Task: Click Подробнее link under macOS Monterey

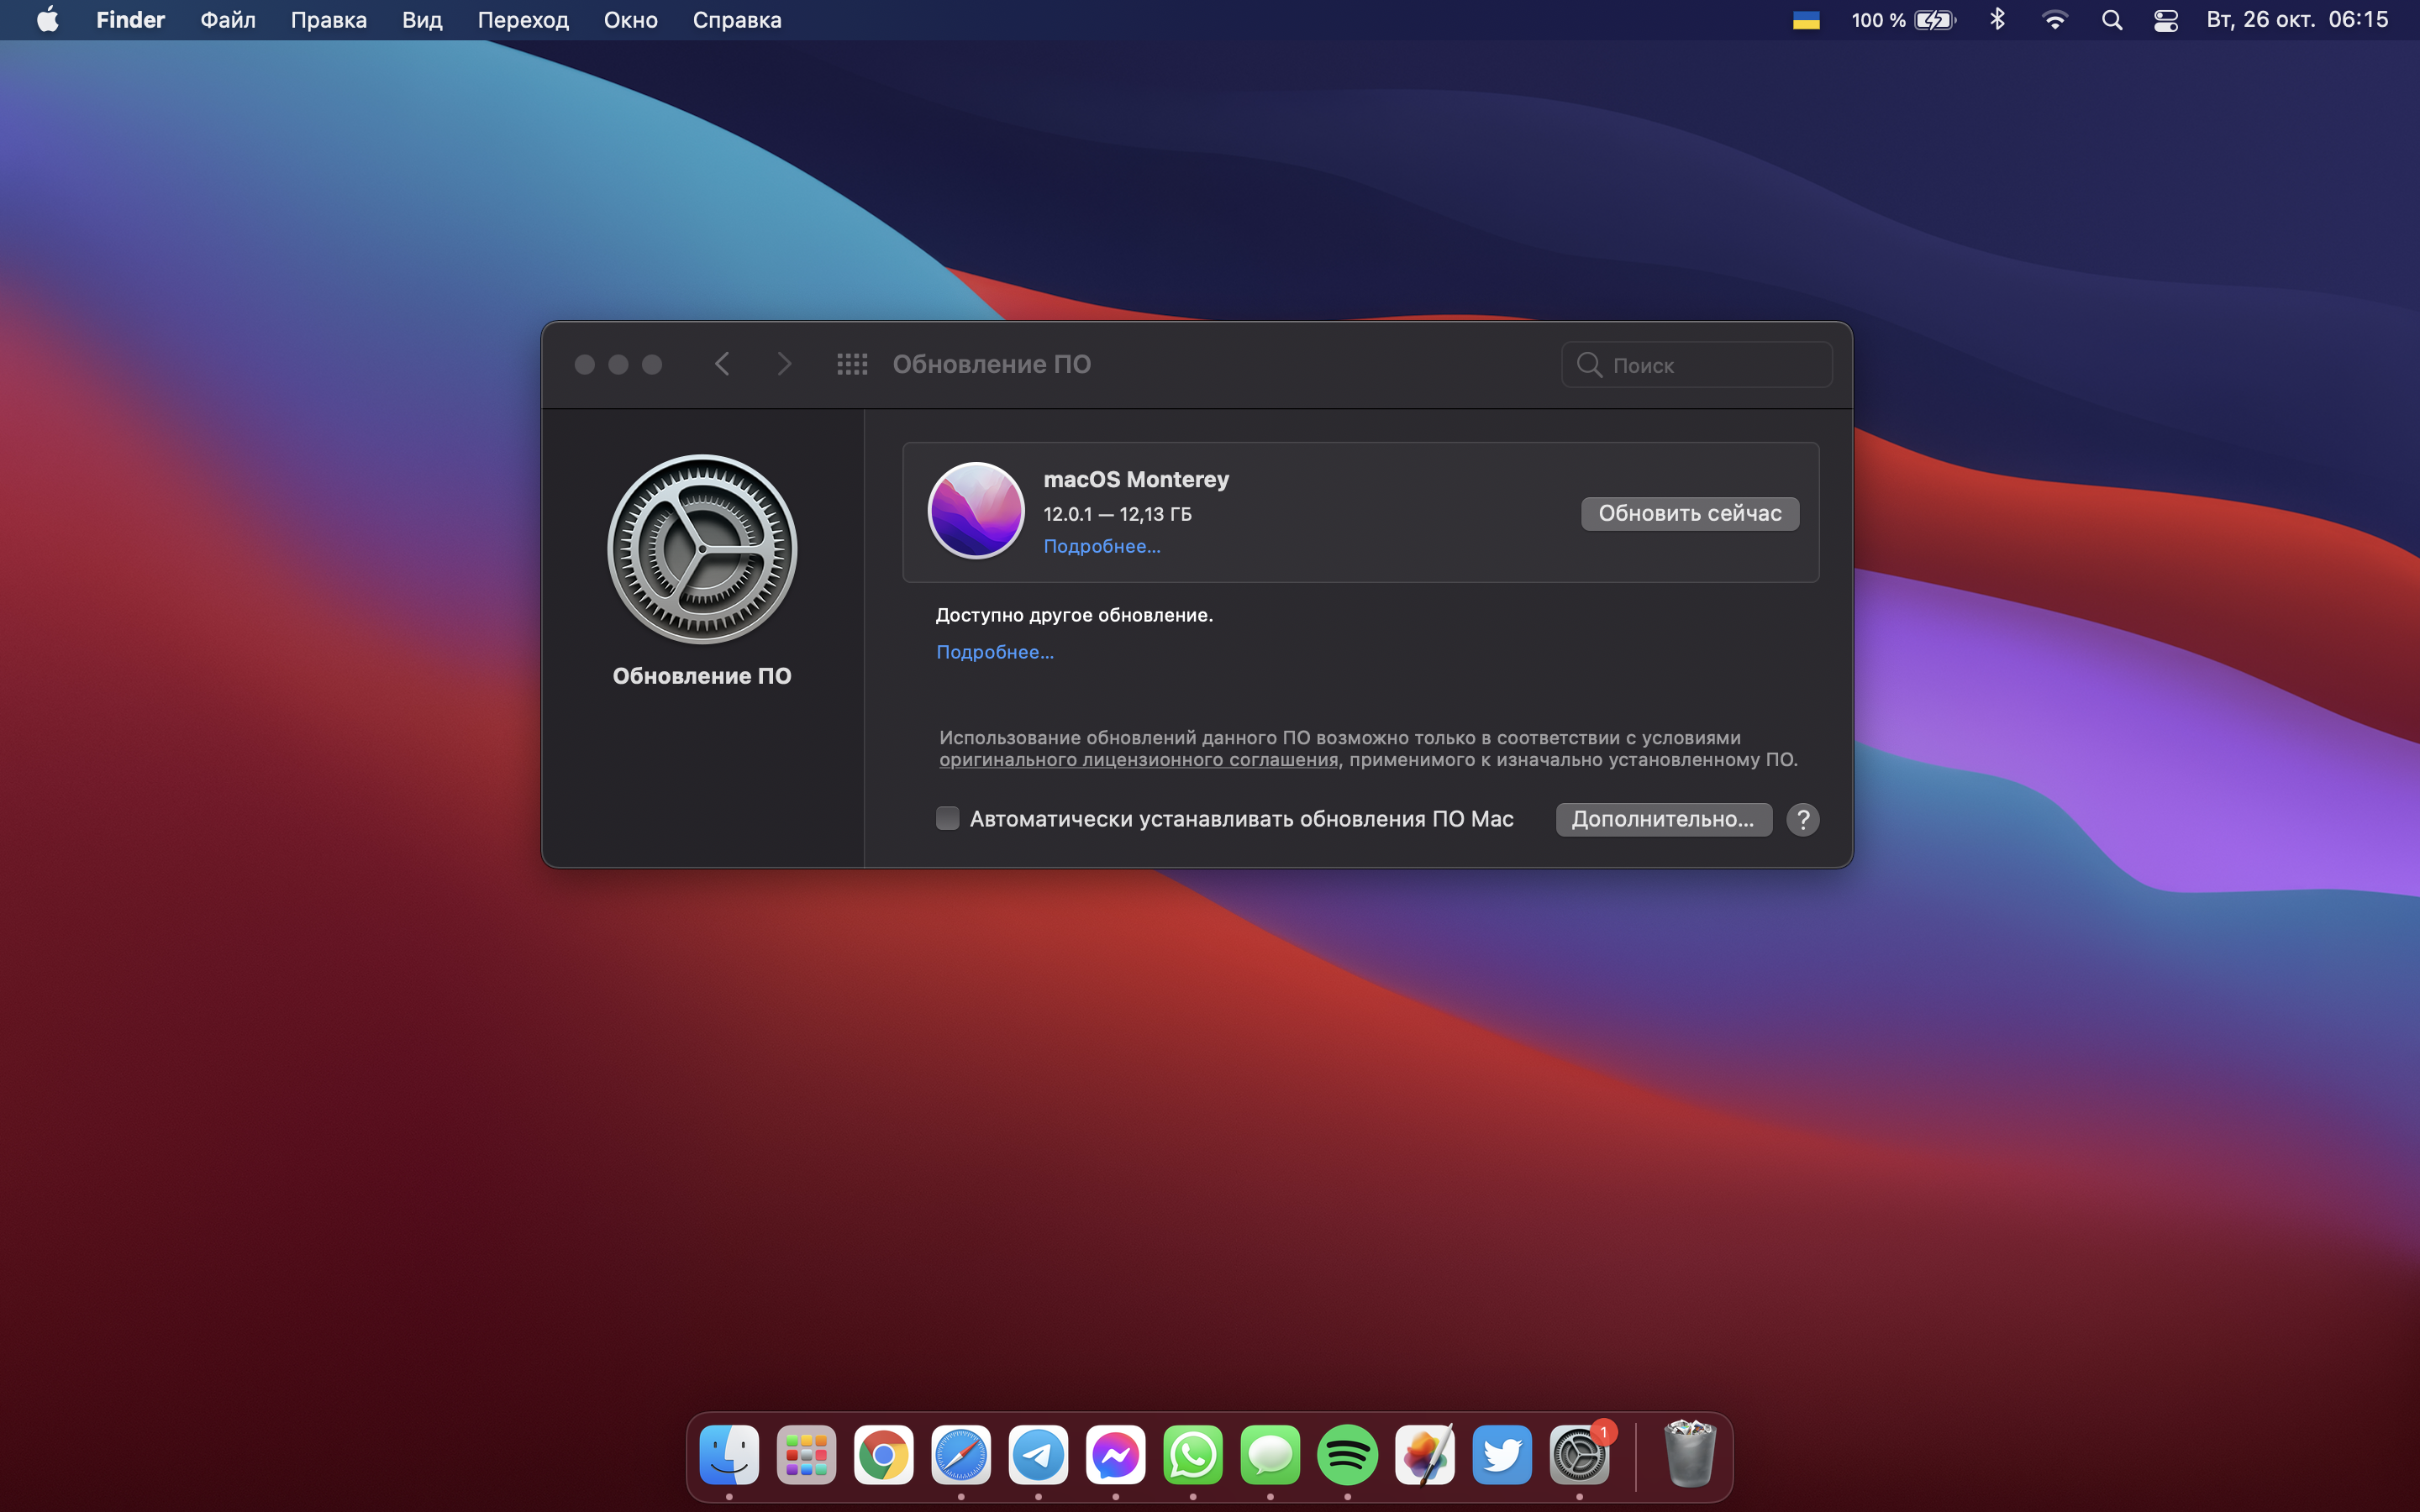Action: tap(1101, 546)
